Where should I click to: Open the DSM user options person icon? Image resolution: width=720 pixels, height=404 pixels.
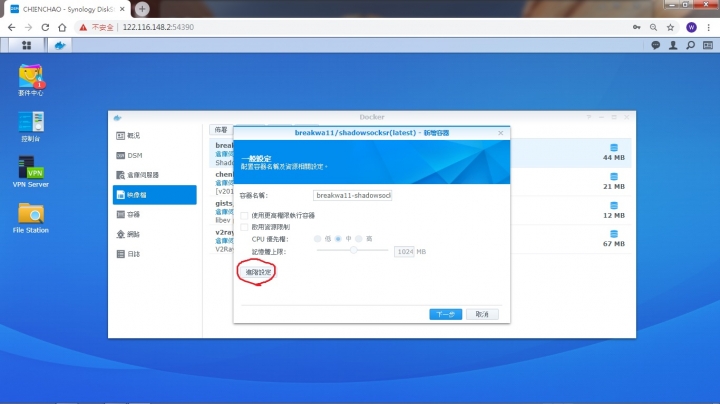[673, 45]
